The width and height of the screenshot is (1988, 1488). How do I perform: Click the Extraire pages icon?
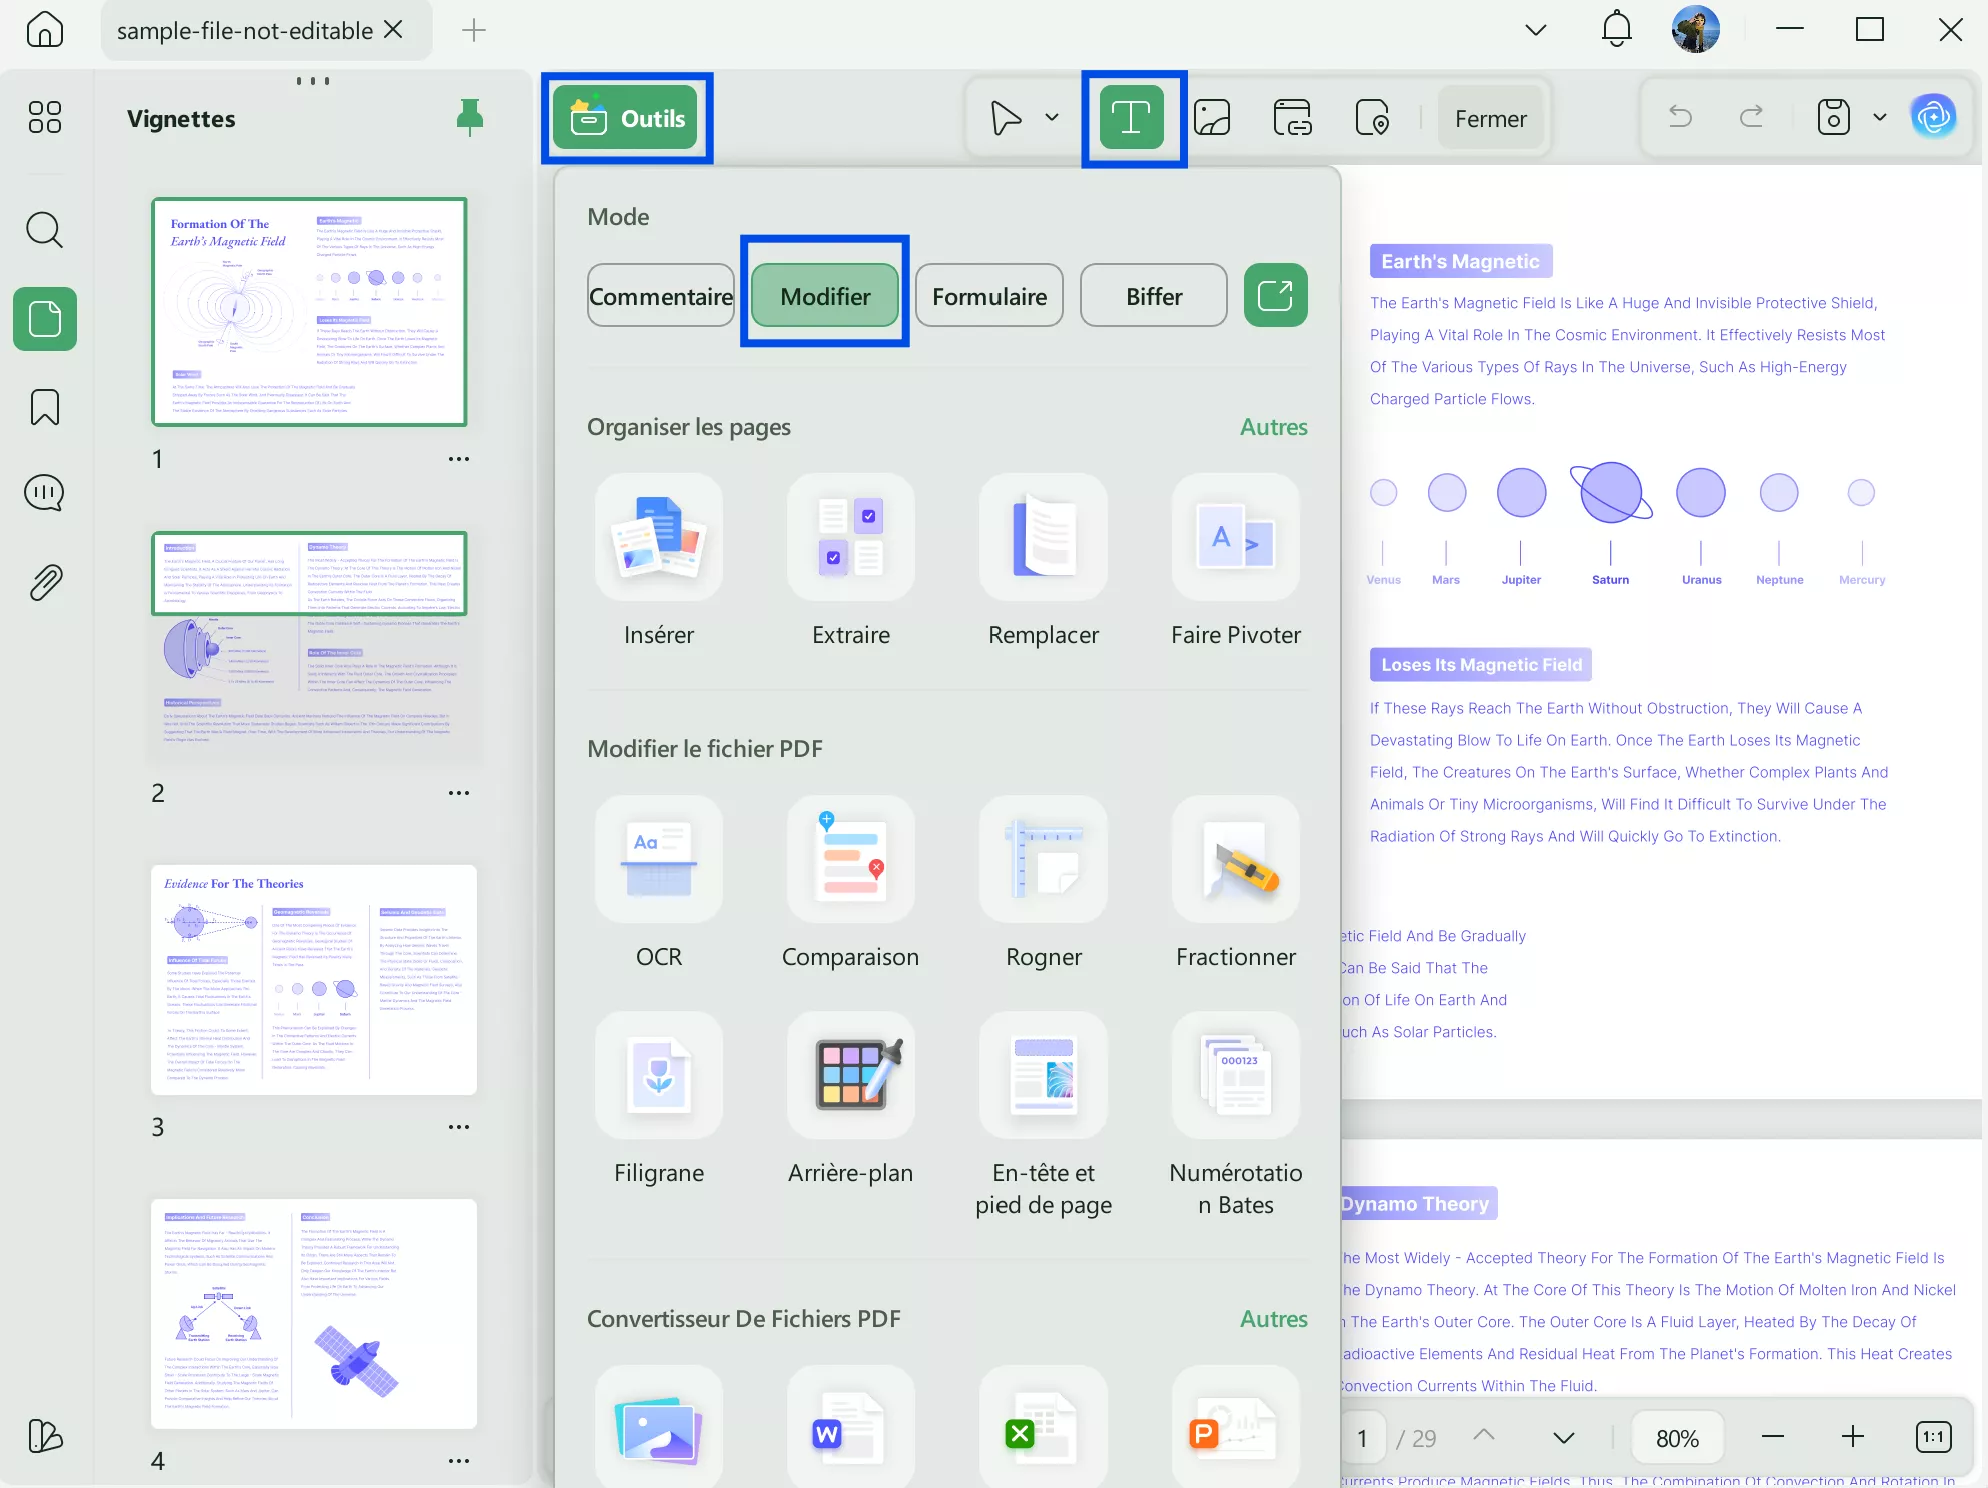[x=850, y=537]
